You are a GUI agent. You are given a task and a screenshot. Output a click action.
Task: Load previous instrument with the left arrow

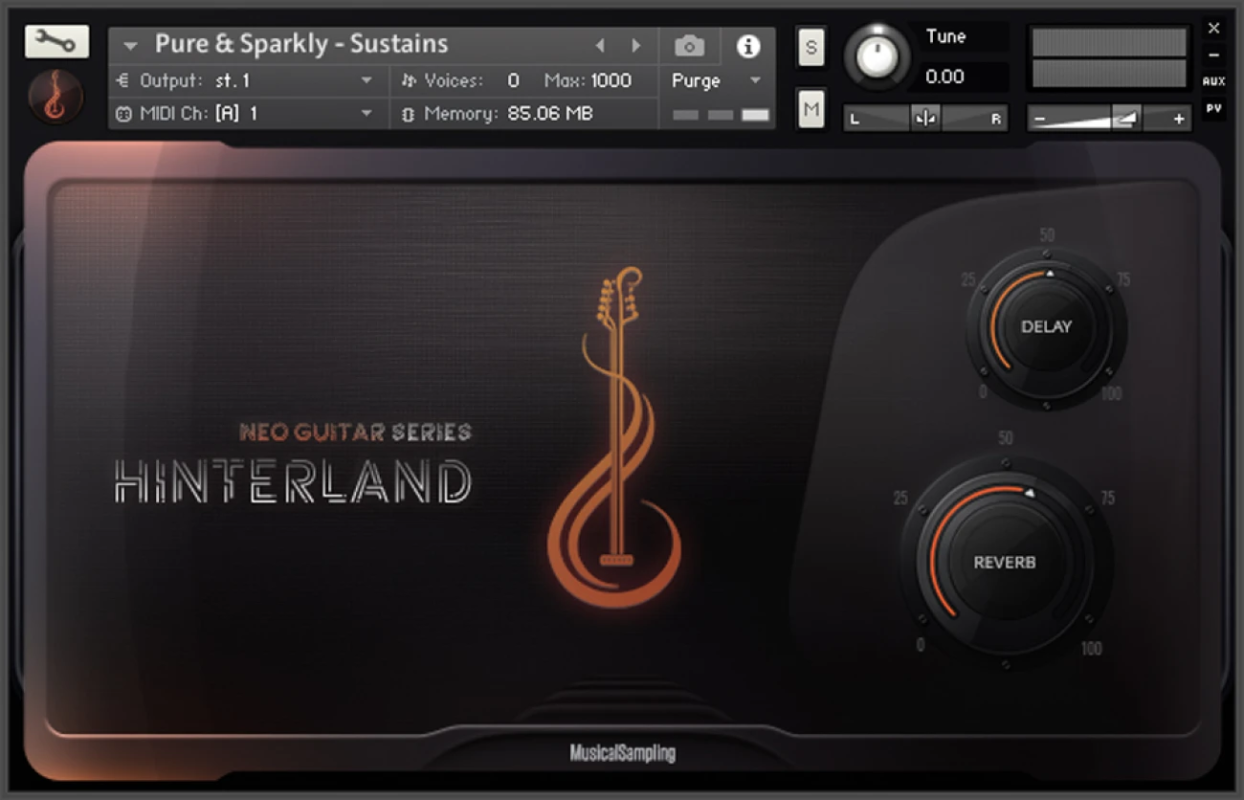click(x=600, y=46)
